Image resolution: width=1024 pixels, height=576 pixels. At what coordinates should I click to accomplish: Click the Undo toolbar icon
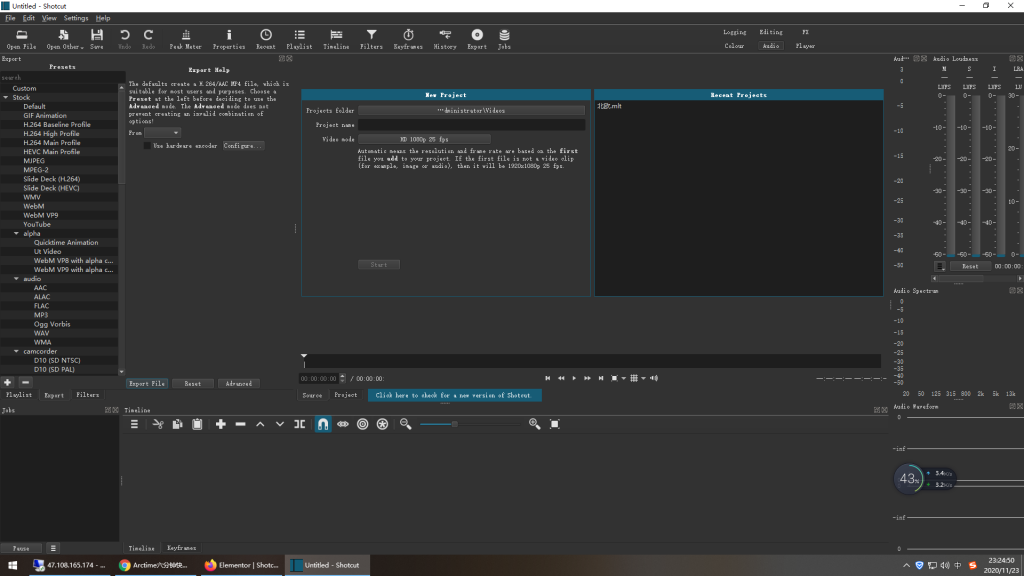[x=124, y=39]
